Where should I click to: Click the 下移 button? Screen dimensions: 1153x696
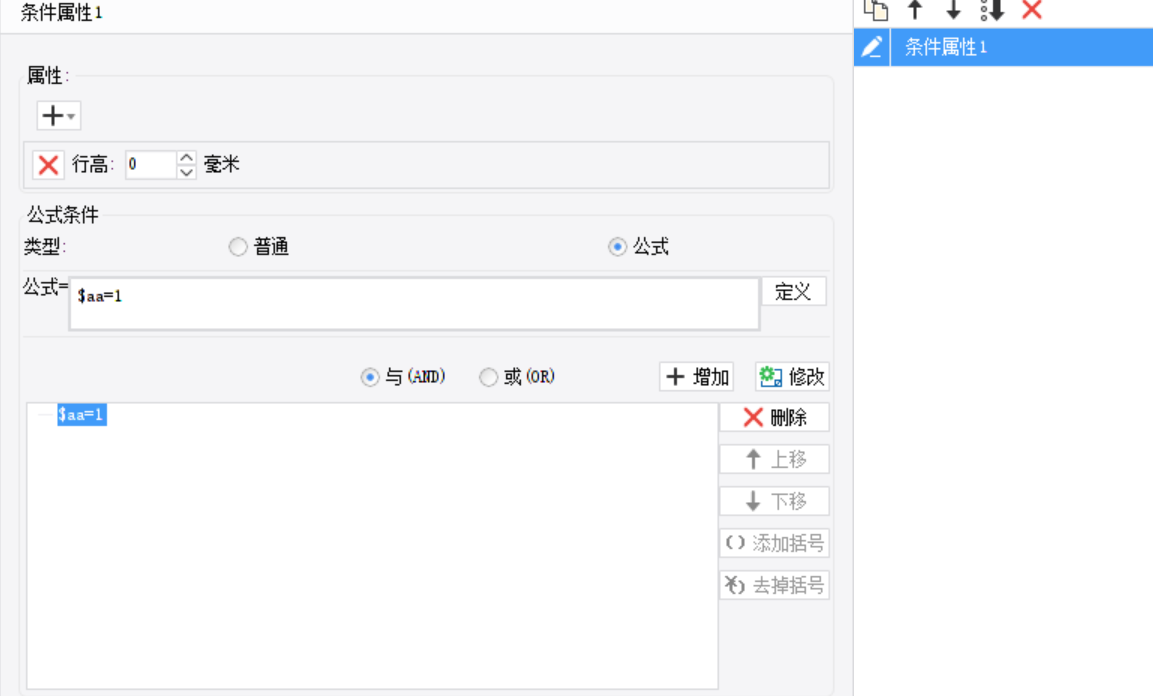[x=774, y=501]
